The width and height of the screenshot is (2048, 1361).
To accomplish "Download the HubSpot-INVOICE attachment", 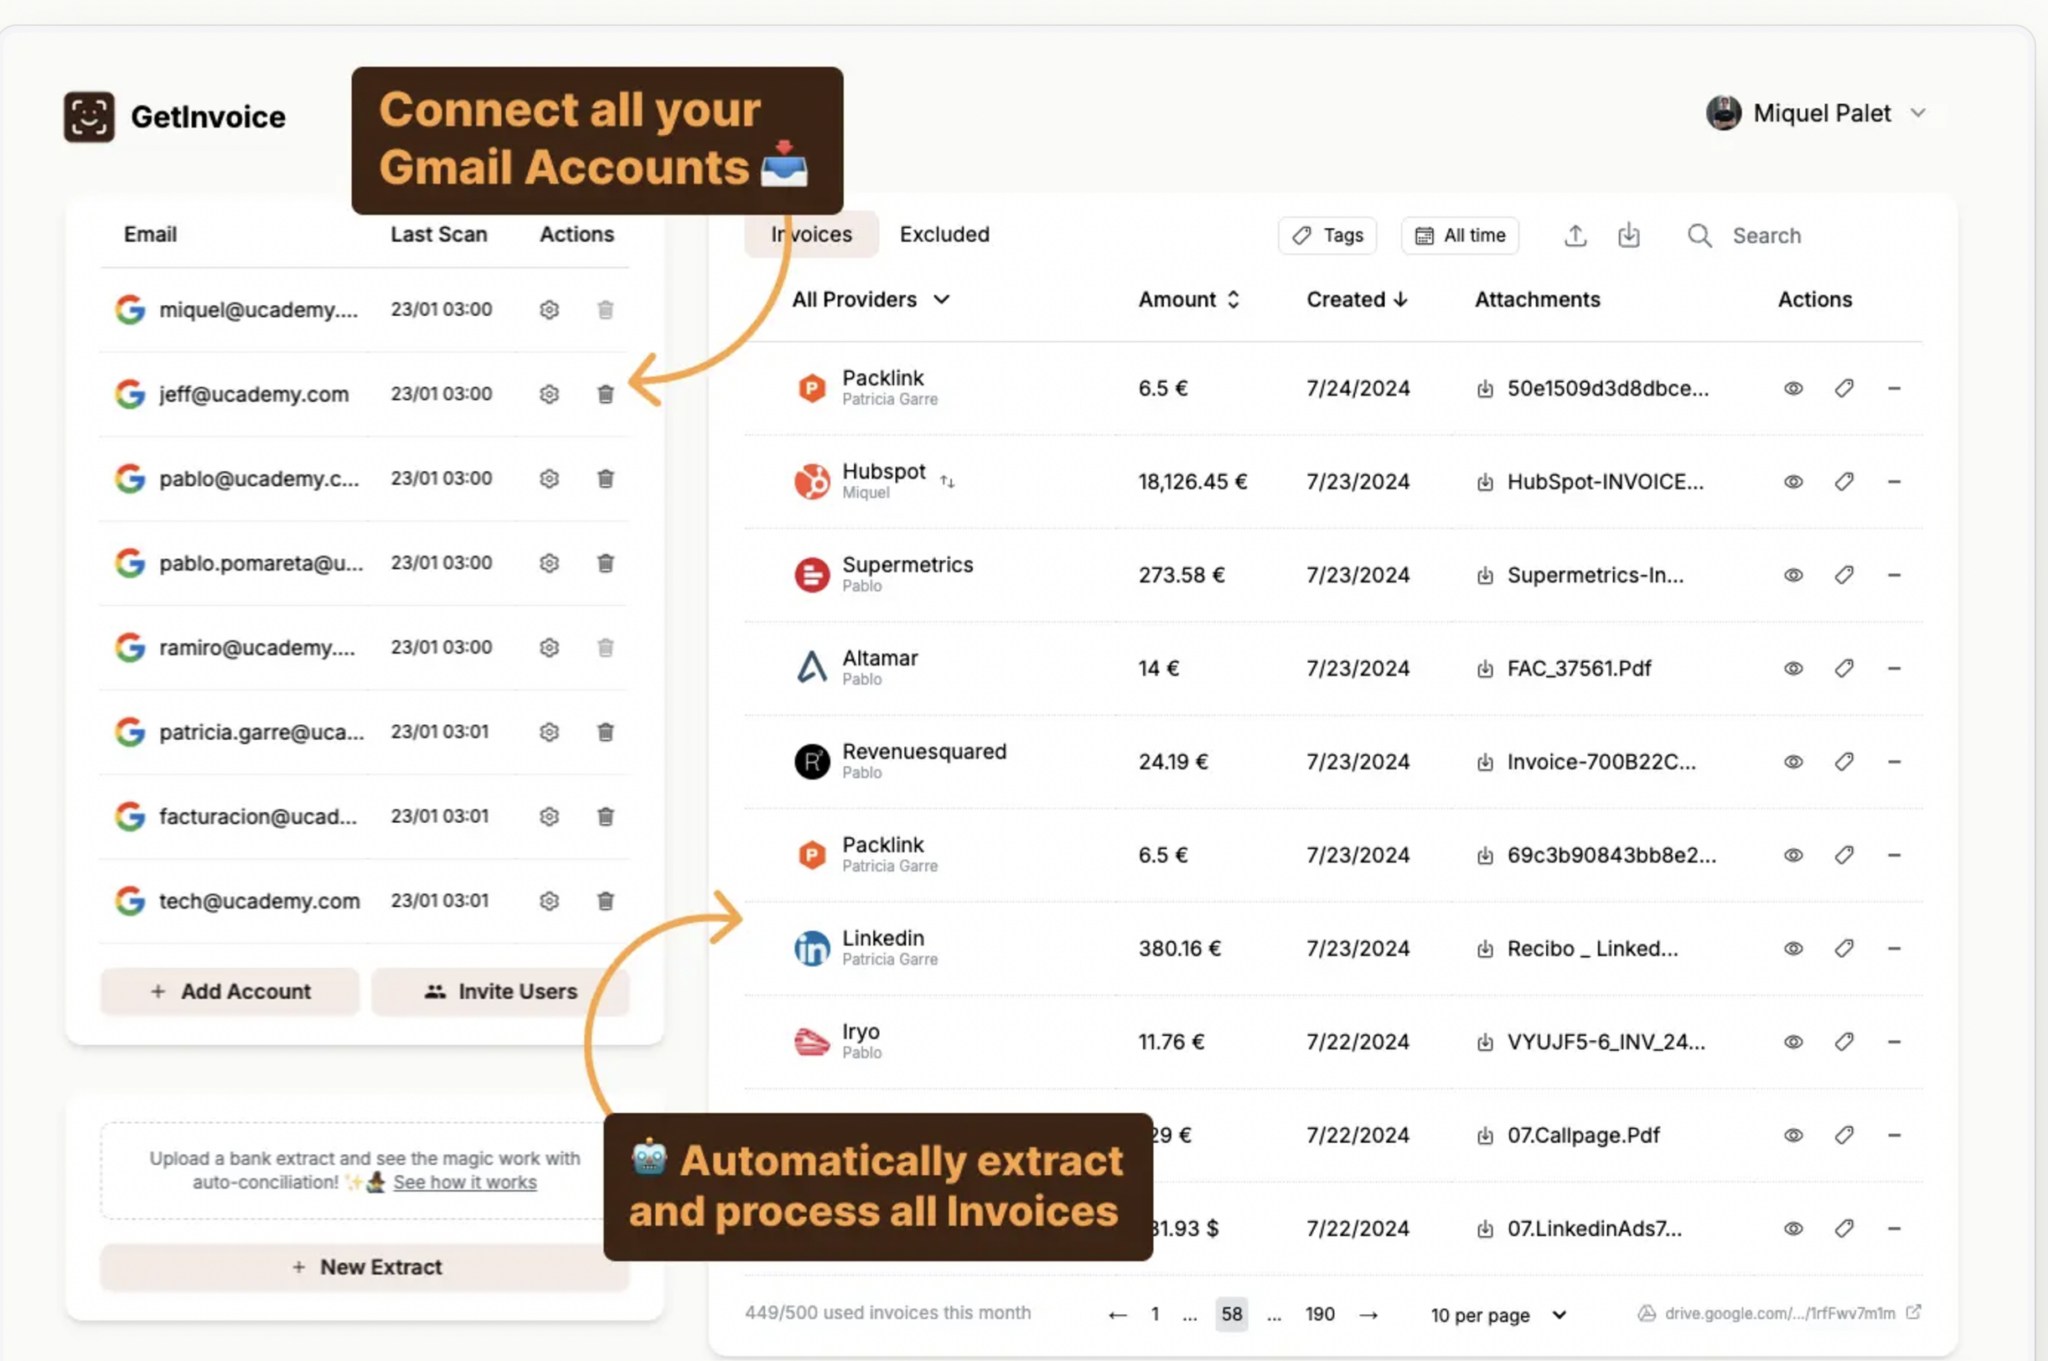I will [x=1485, y=481].
